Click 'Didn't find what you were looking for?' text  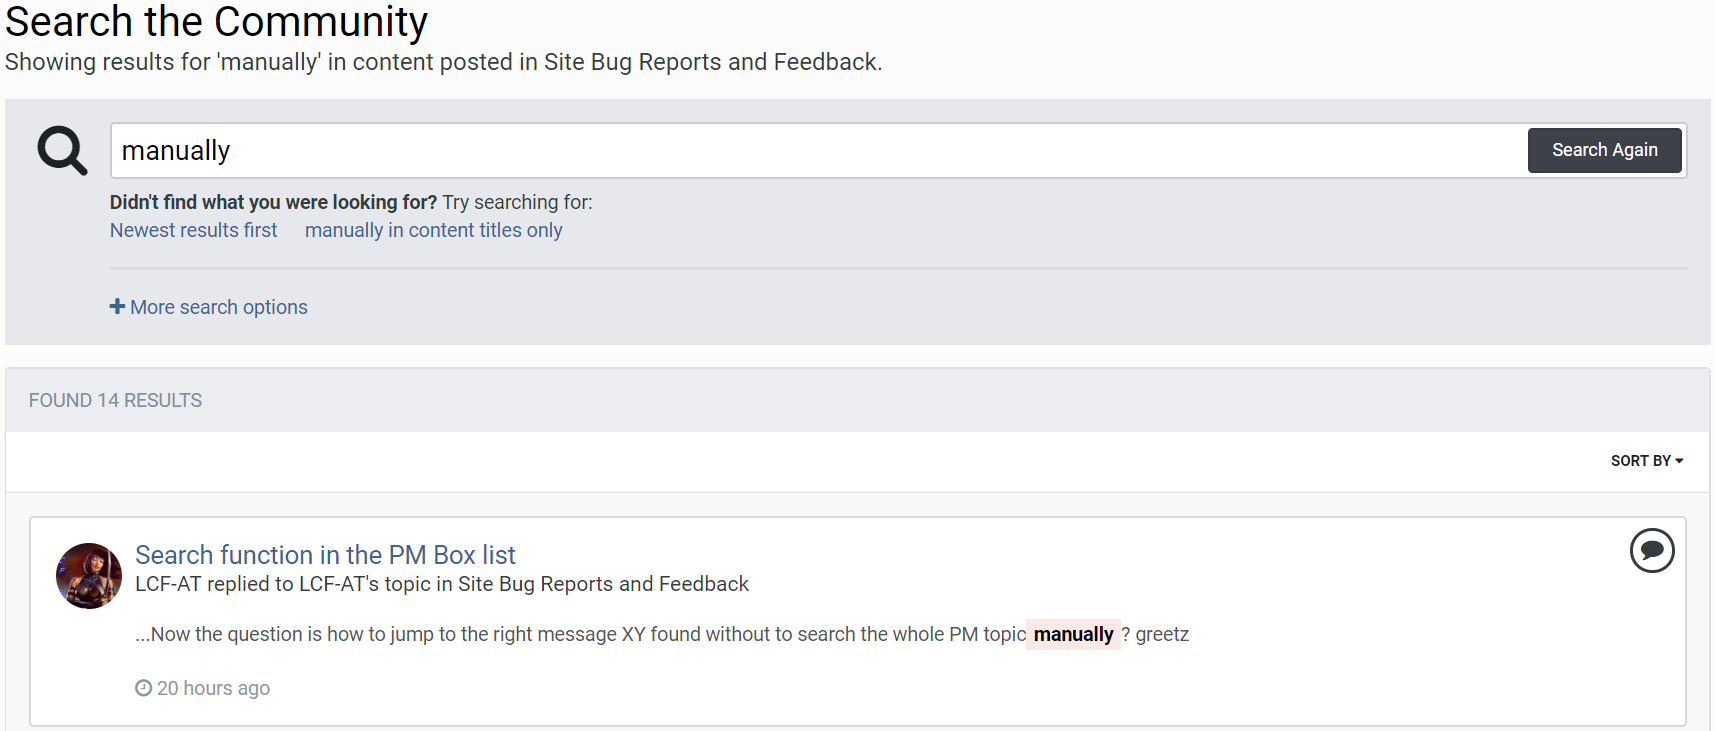coord(273,202)
